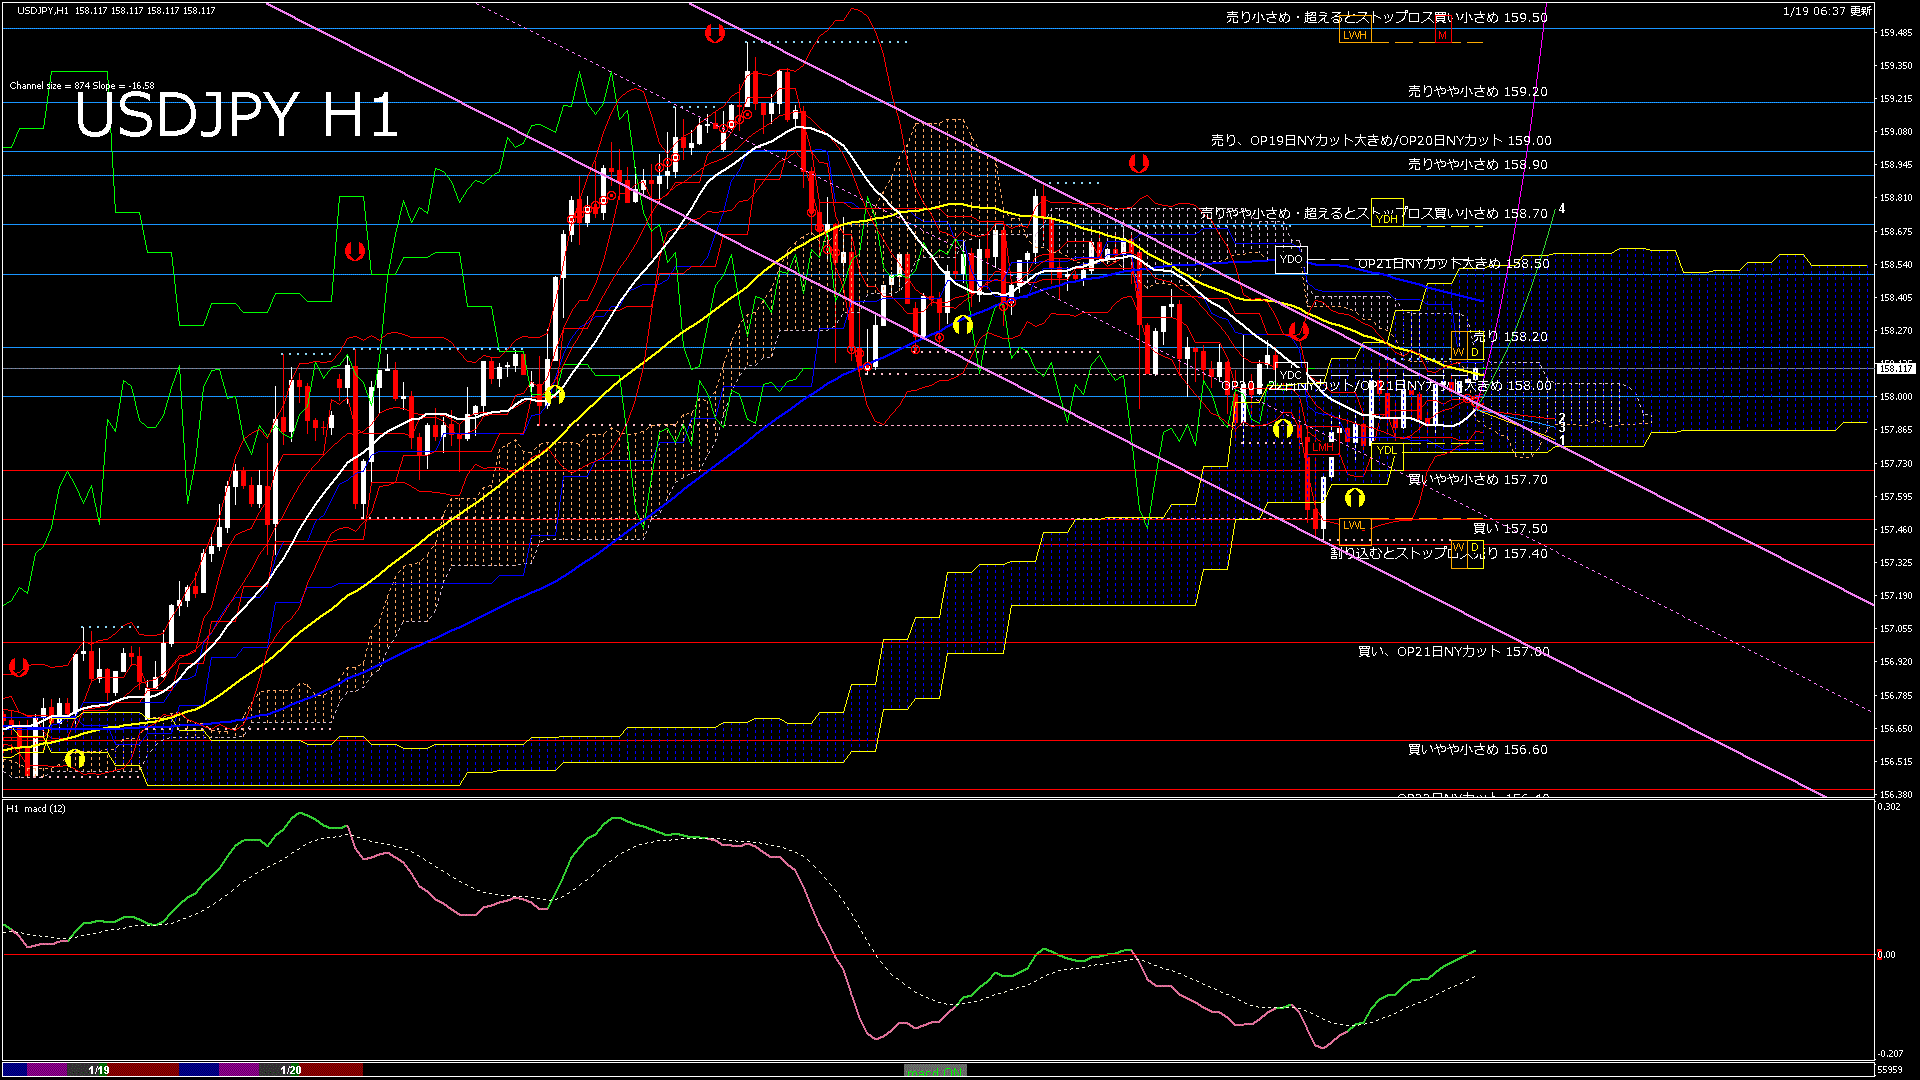
Task: Click the first blue session block in the bottom bar
Action: point(16,1070)
